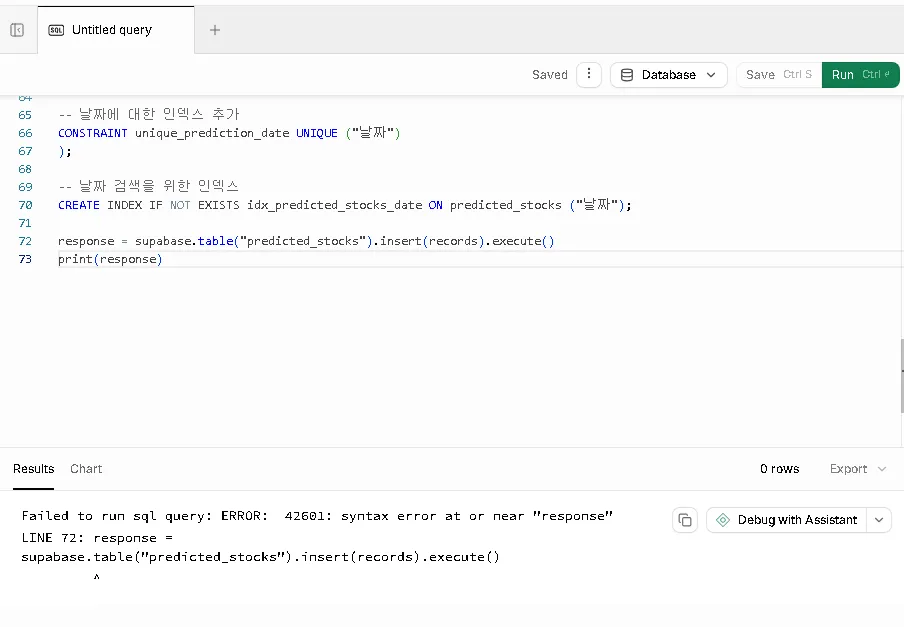Place cursor on print(response) line
904x627 pixels.
point(110,259)
